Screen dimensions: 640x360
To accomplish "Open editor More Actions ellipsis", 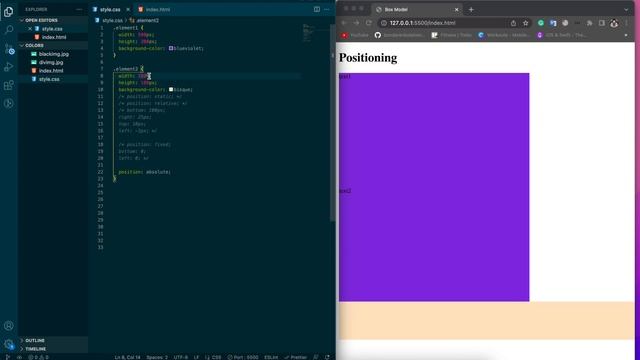I will tap(327, 9).
